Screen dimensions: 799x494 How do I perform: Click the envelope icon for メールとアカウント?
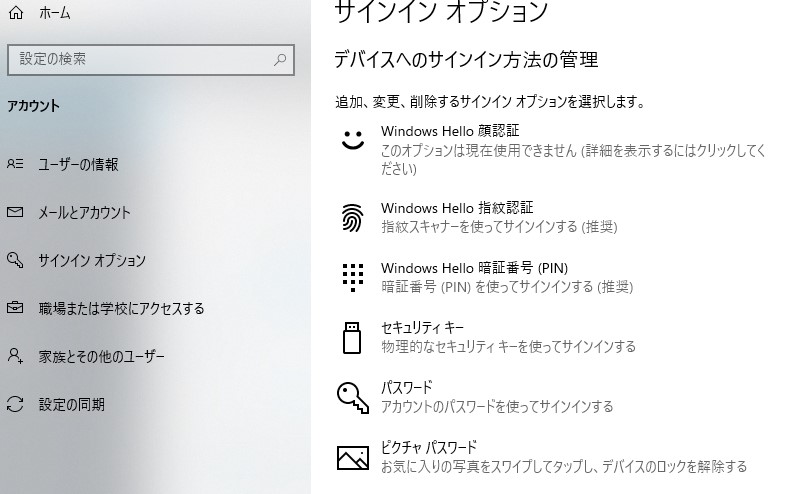click(x=15, y=212)
